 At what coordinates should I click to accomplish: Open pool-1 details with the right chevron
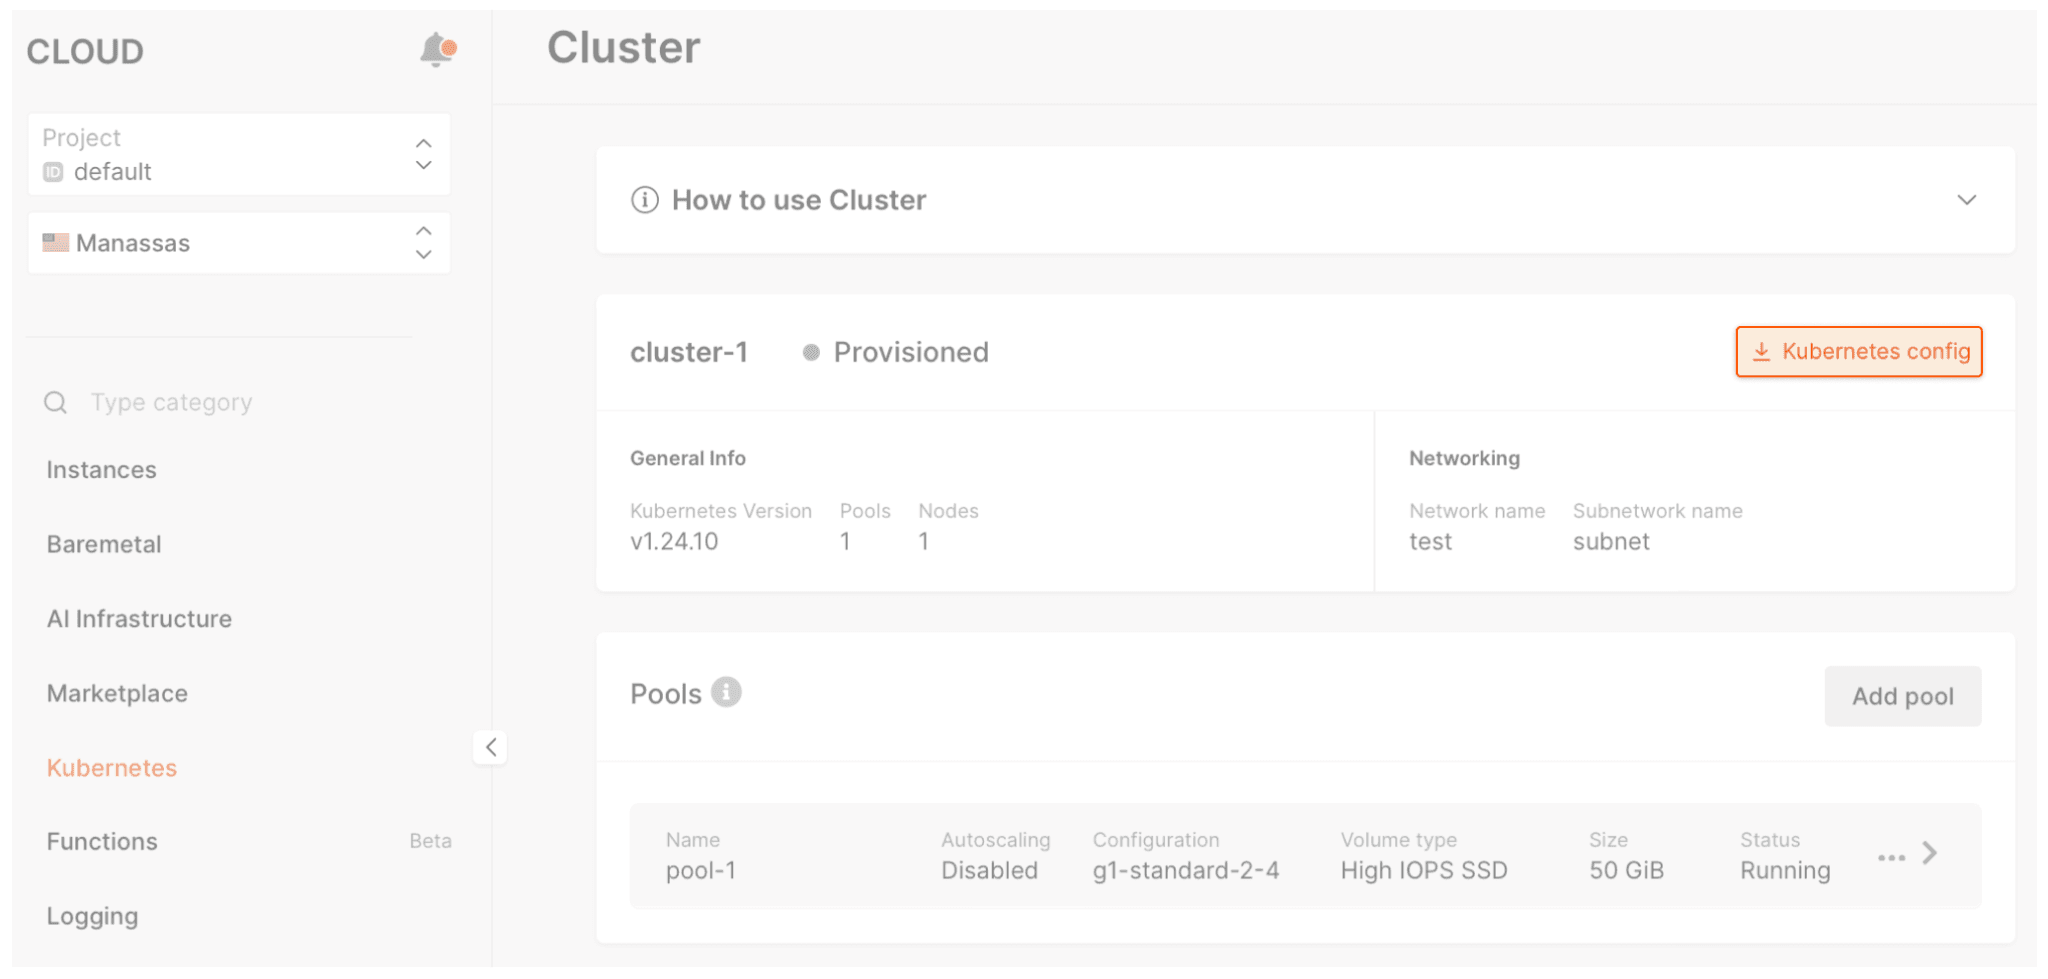click(1930, 853)
